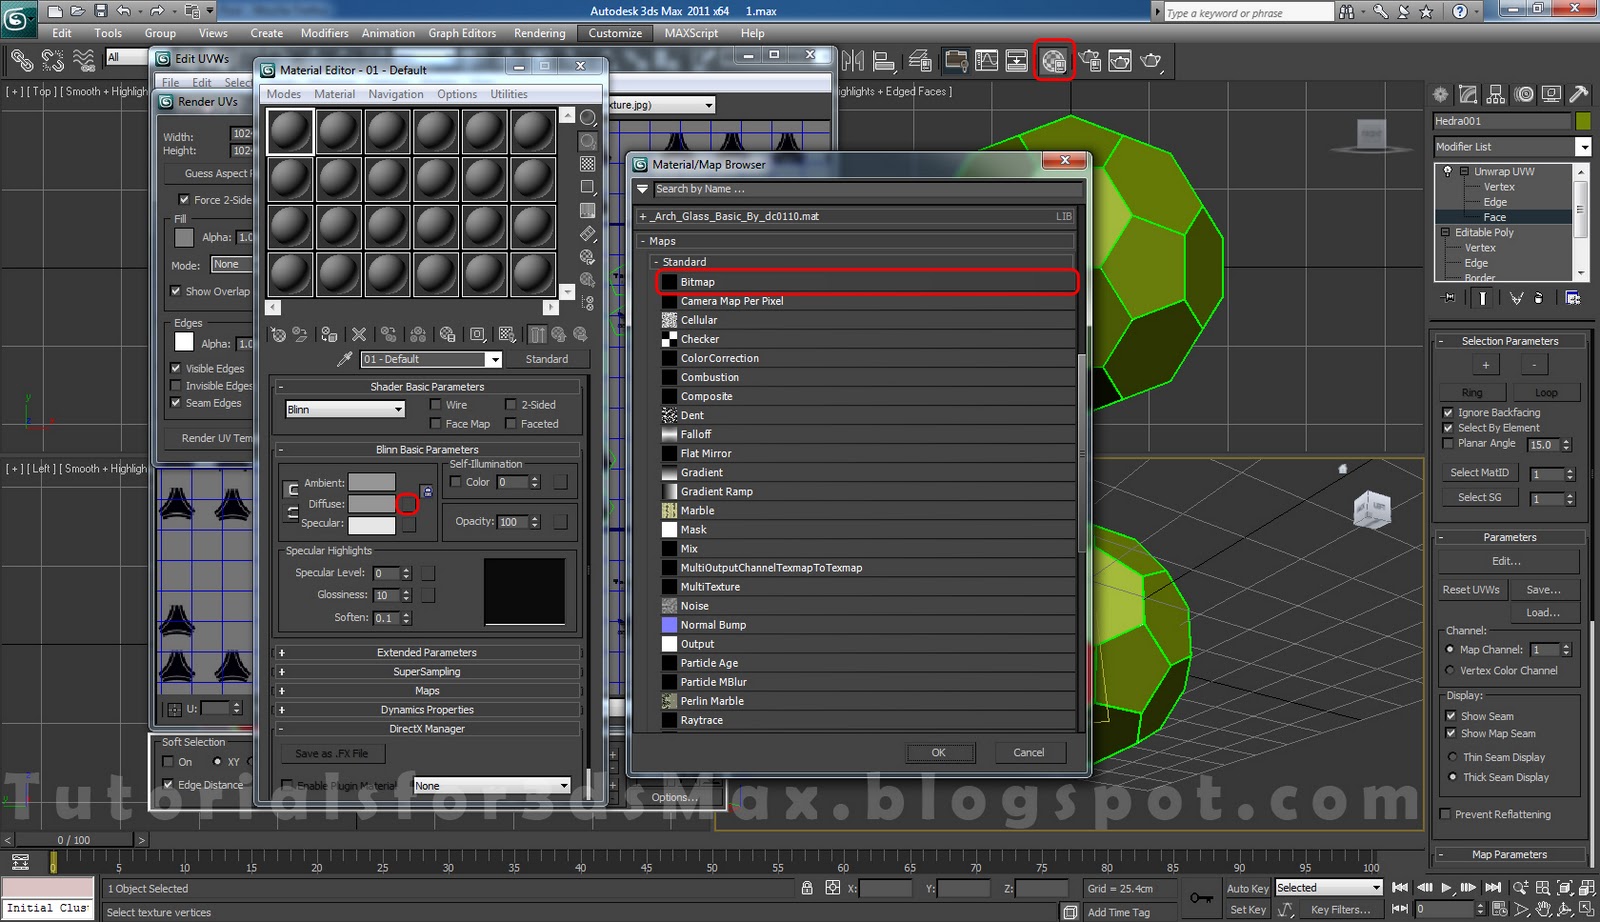The image size is (1600, 922).
Task: Click Reset Map/Mtl delete icon
Action: pyautogui.click(x=359, y=334)
